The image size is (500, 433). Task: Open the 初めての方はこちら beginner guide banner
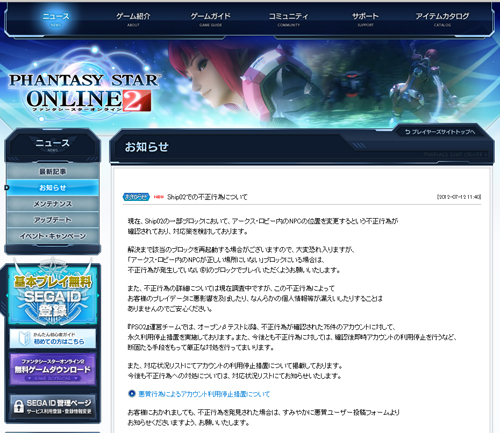[53, 338]
